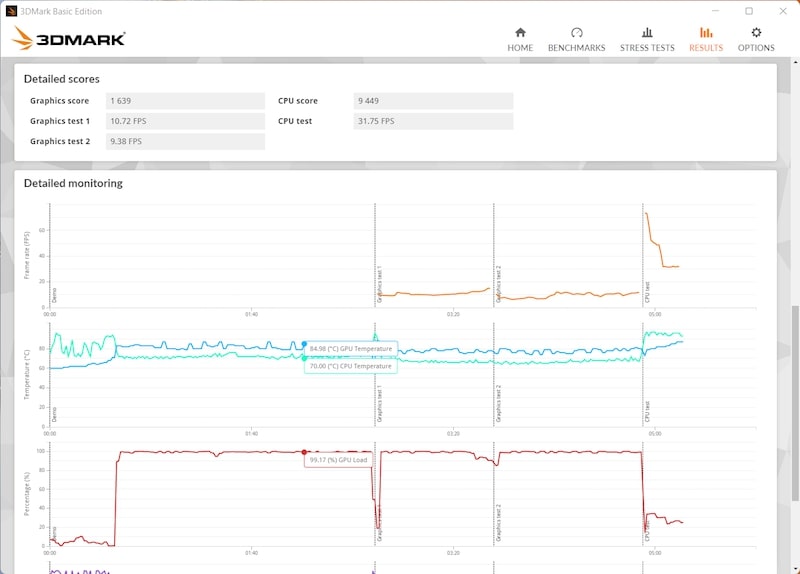Click 3DMark app icon in title bar
800x574 pixels.
coord(11,11)
